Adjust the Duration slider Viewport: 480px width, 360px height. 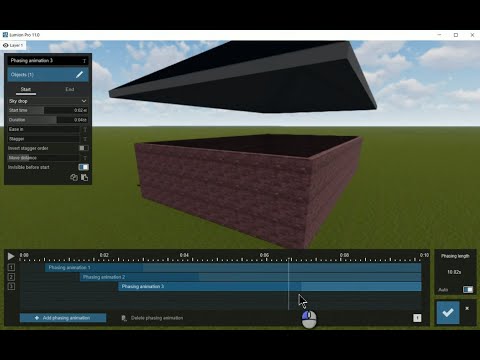(x=48, y=120)
